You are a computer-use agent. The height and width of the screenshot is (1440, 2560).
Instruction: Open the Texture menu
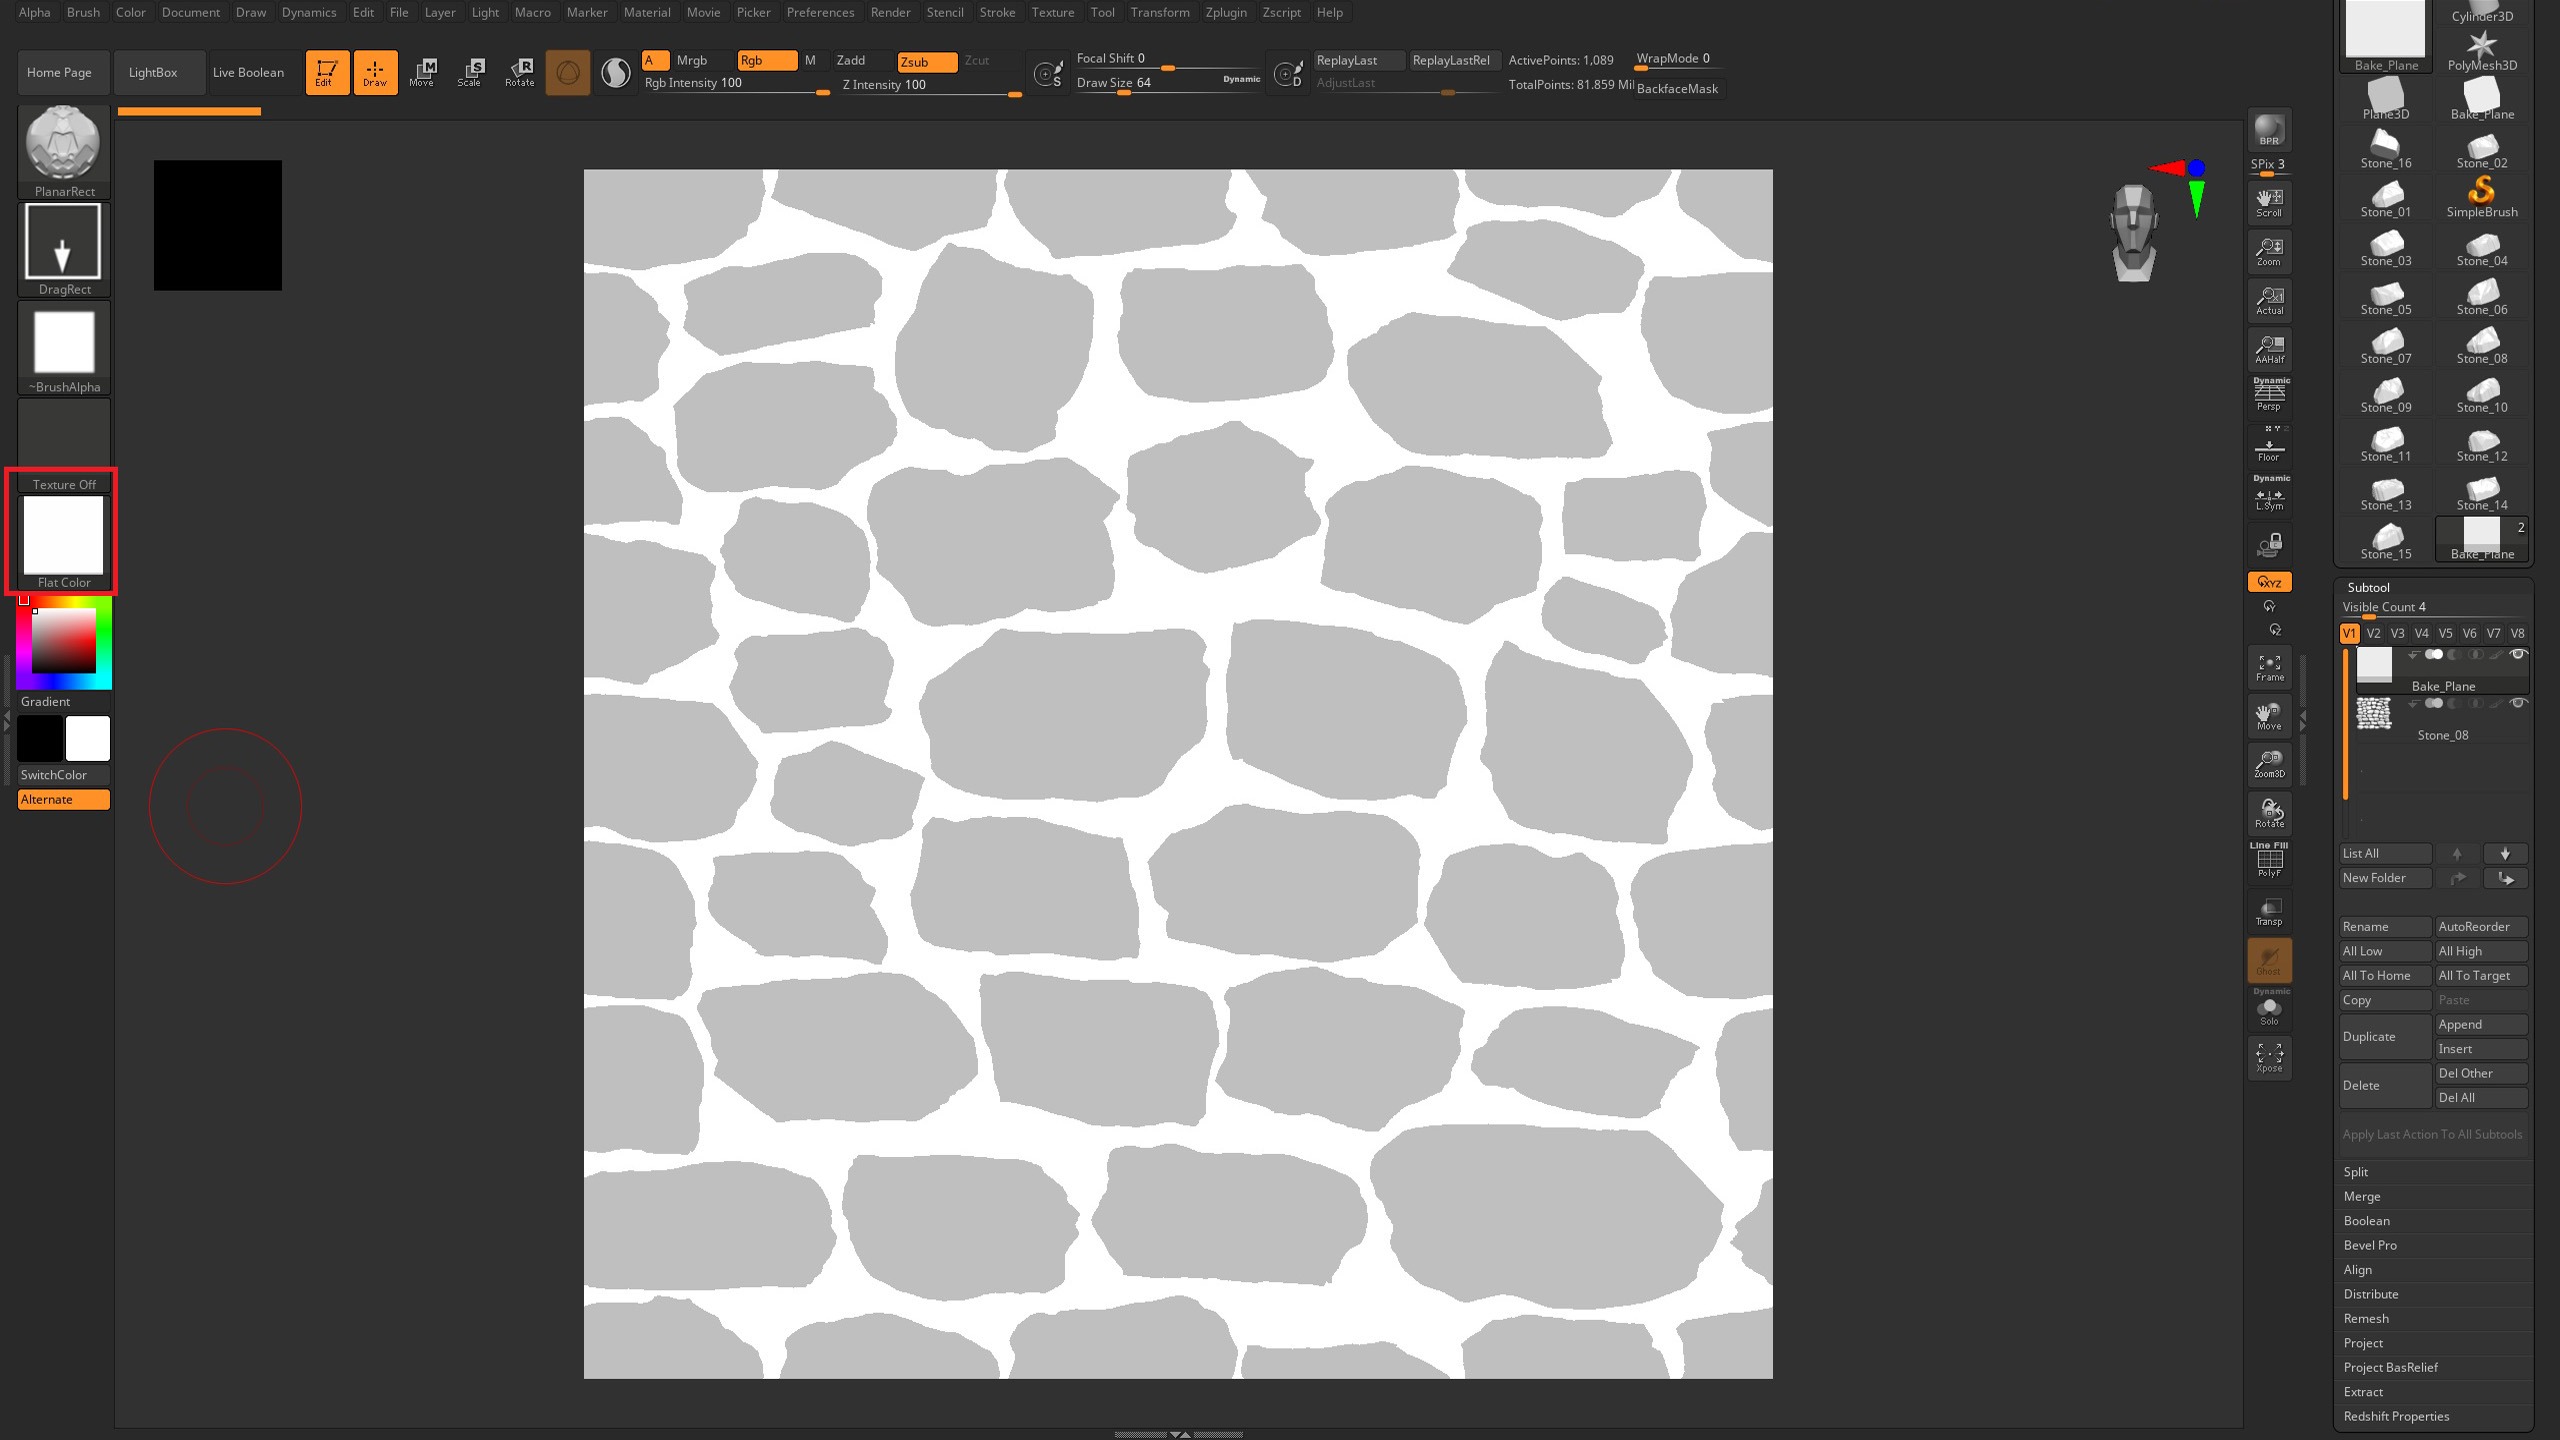point(1053,12)
